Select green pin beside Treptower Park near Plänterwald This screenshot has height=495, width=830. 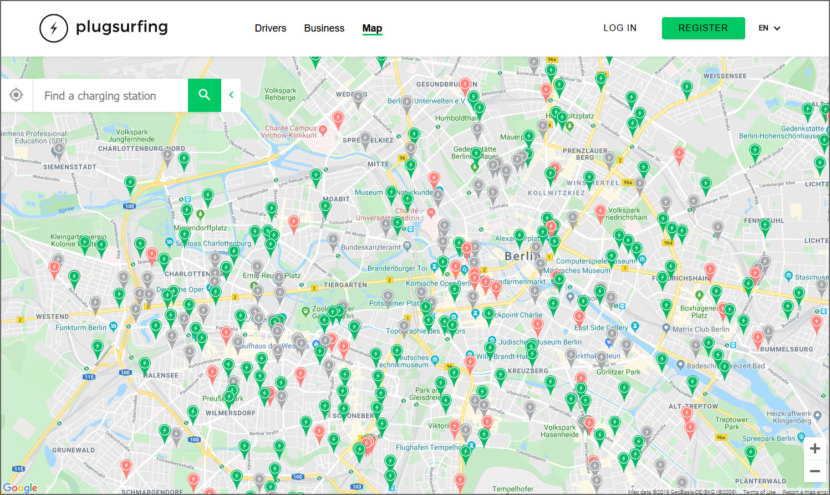(x=750, y=453)
